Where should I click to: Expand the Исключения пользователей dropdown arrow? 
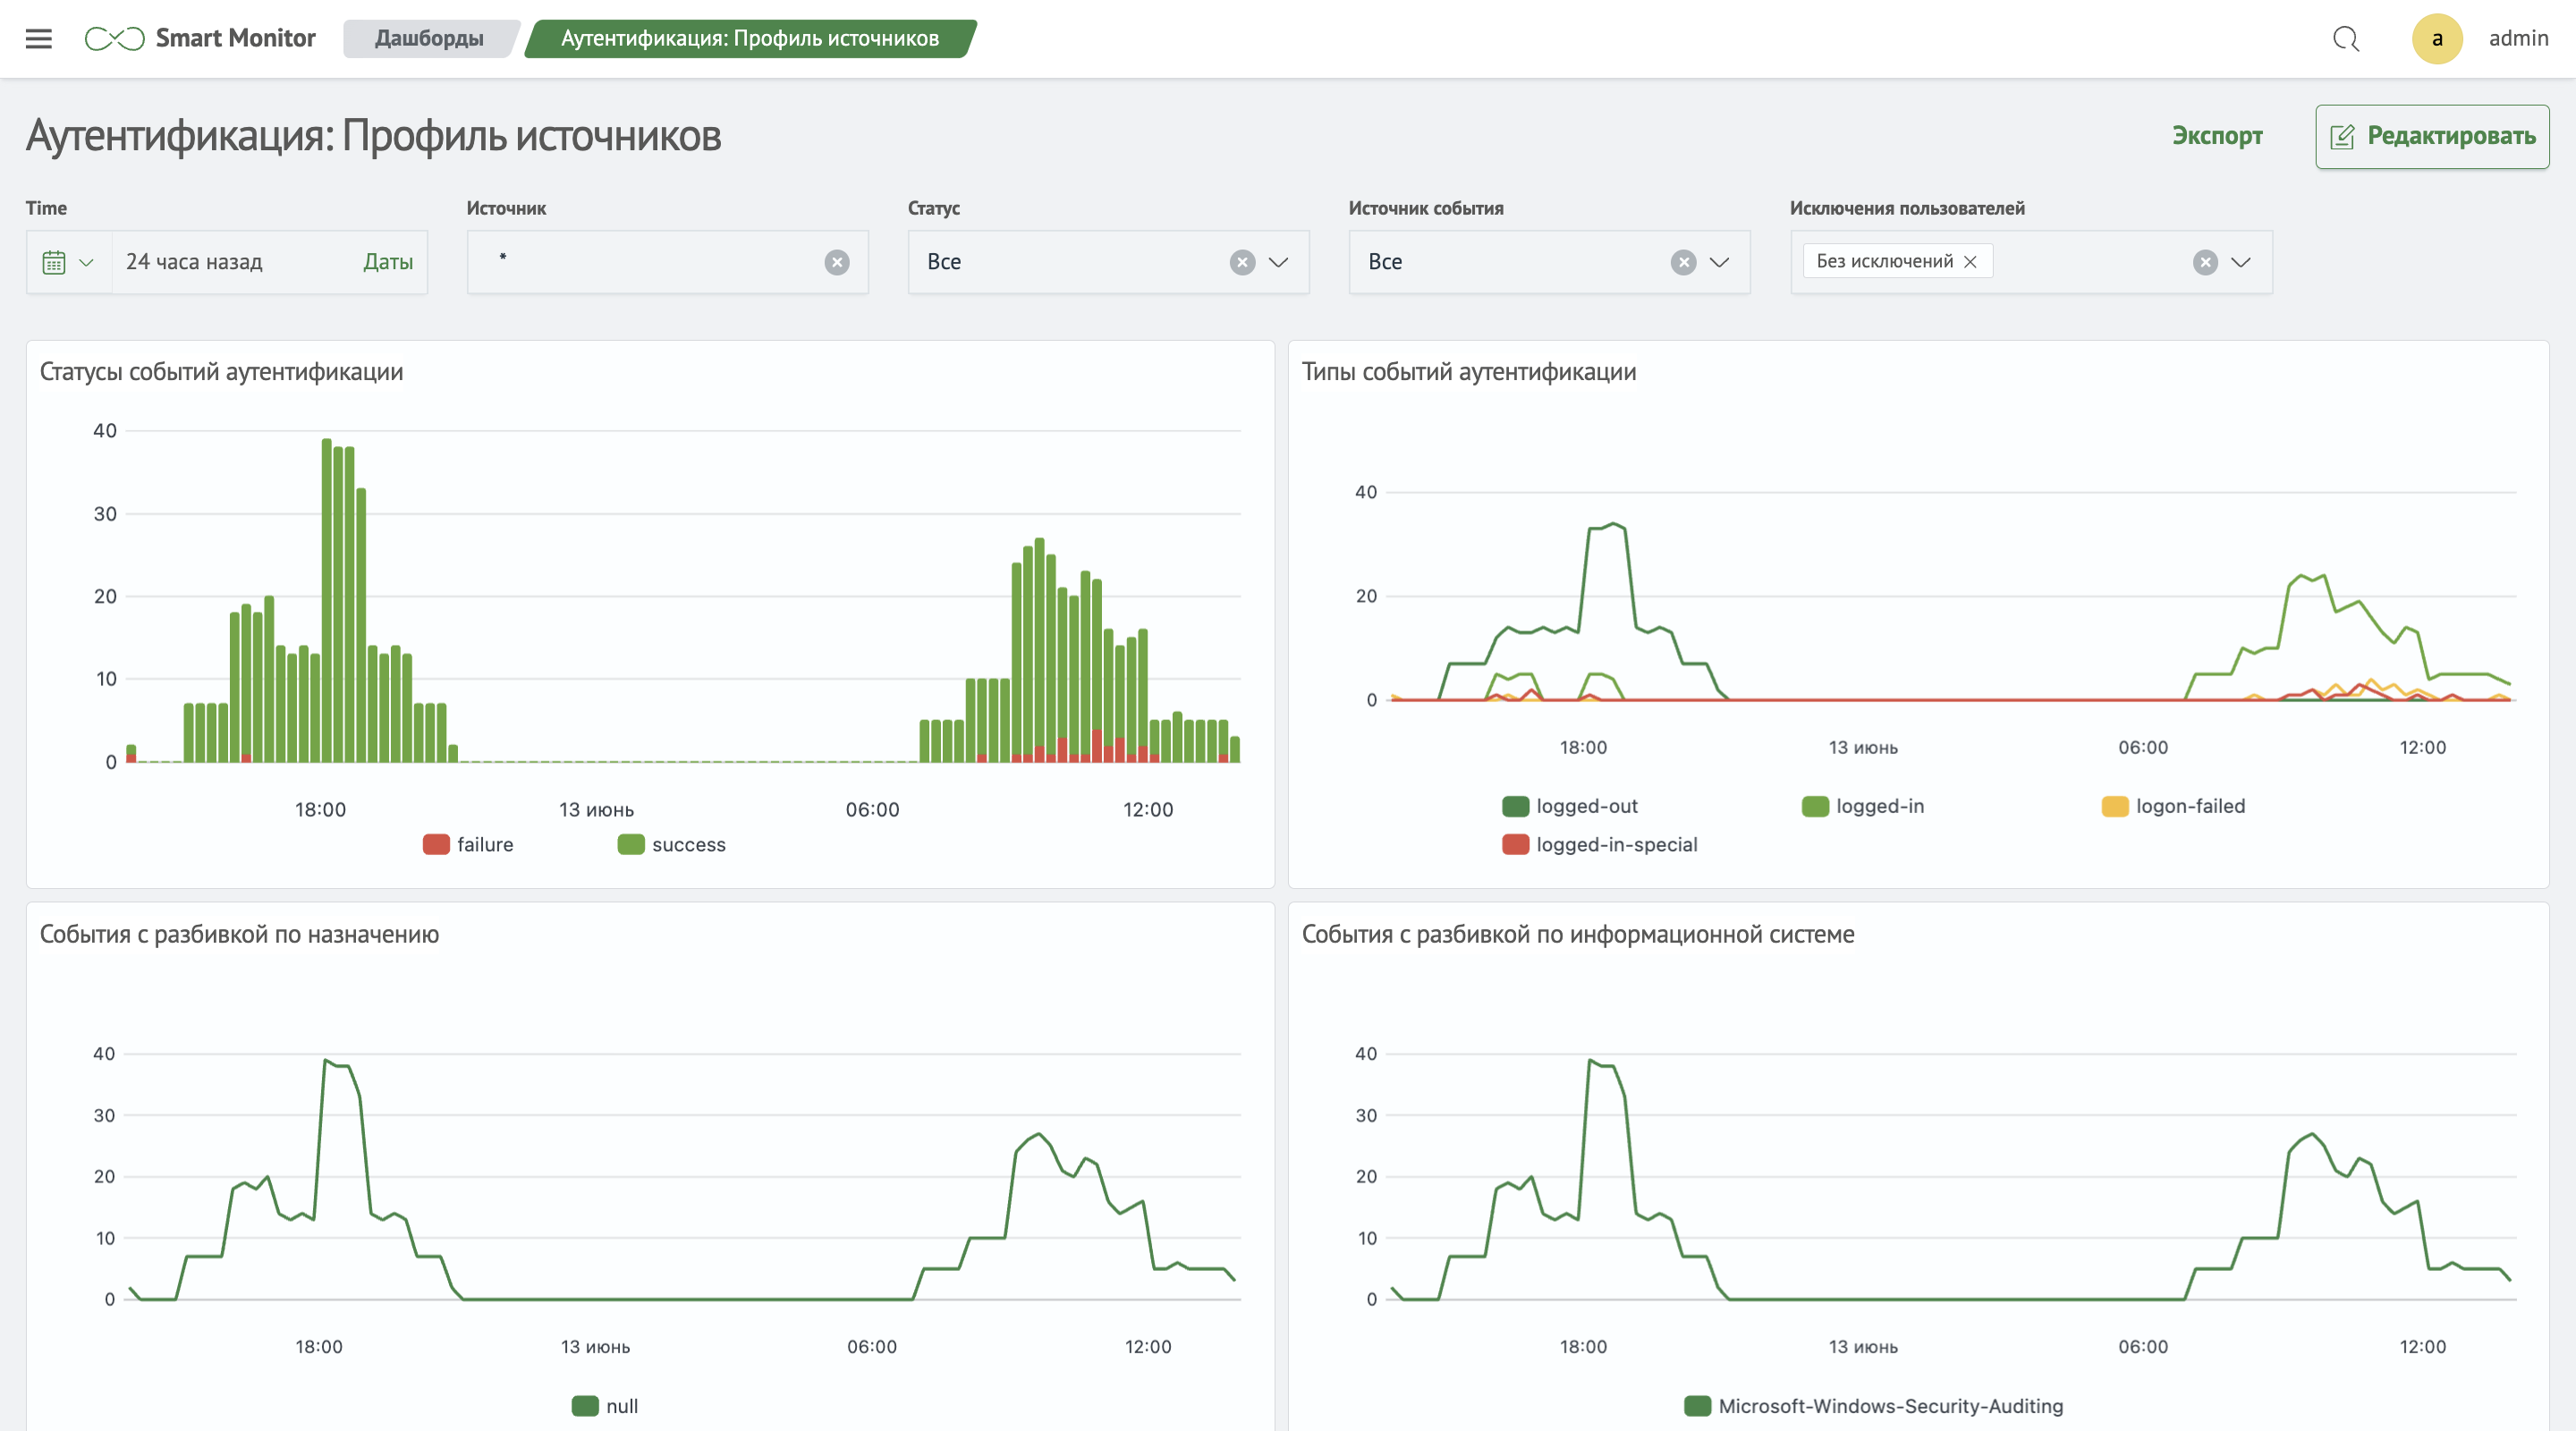click(x=2240, y=262)
